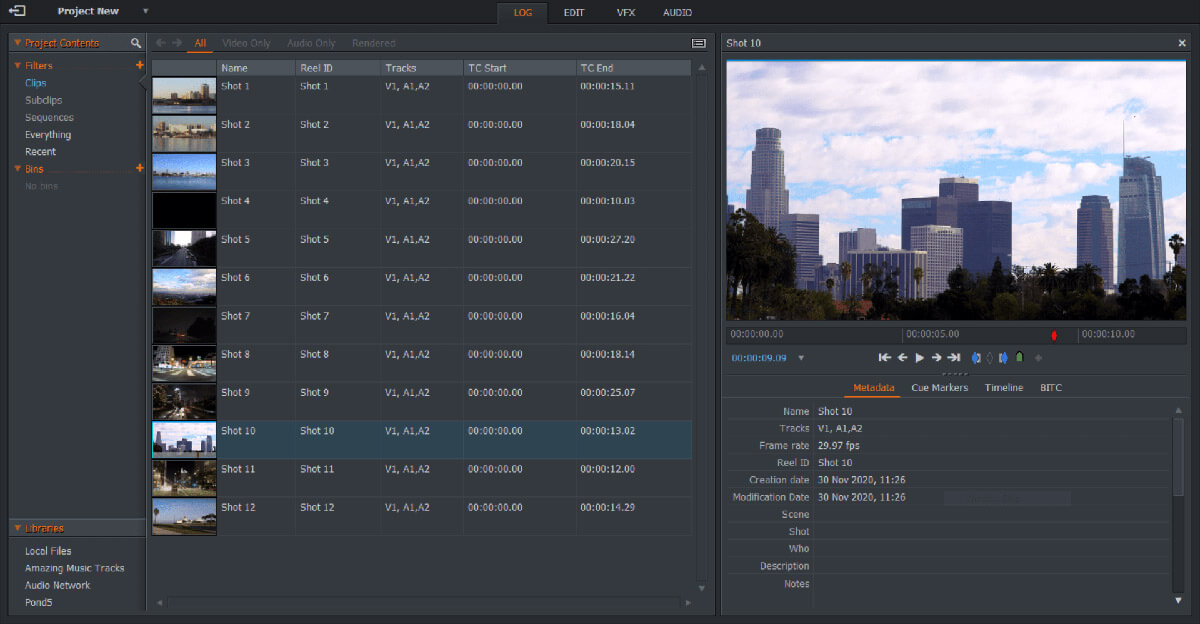Open search in Project Contents panel

click(136, 43)
